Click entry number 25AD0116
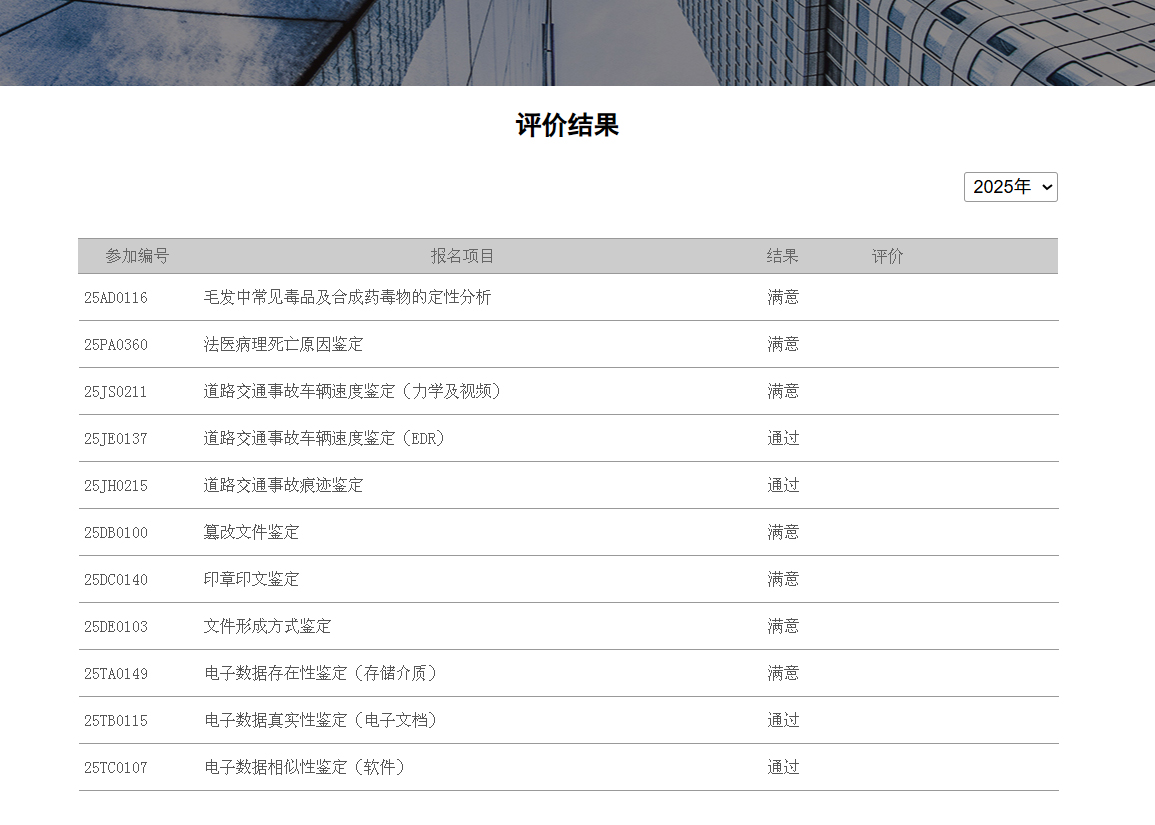 tap(115, 297)
